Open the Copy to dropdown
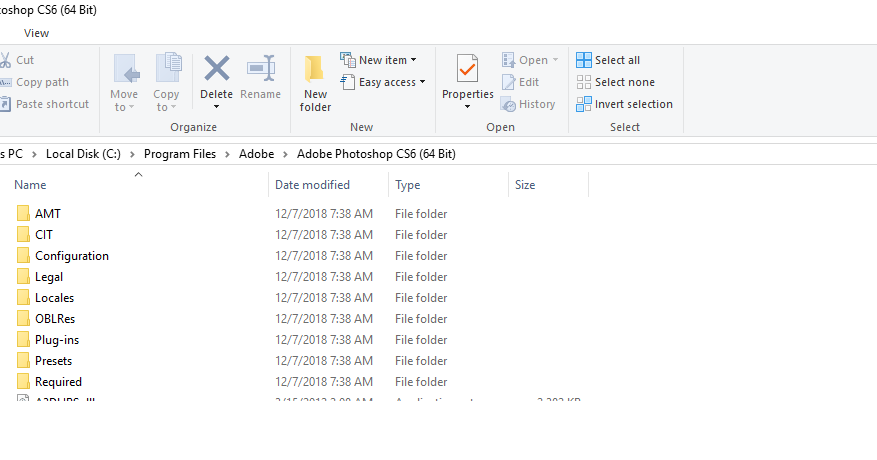This screenshot has width=877, height=460. pyautogui.click(x=167, y=83)
